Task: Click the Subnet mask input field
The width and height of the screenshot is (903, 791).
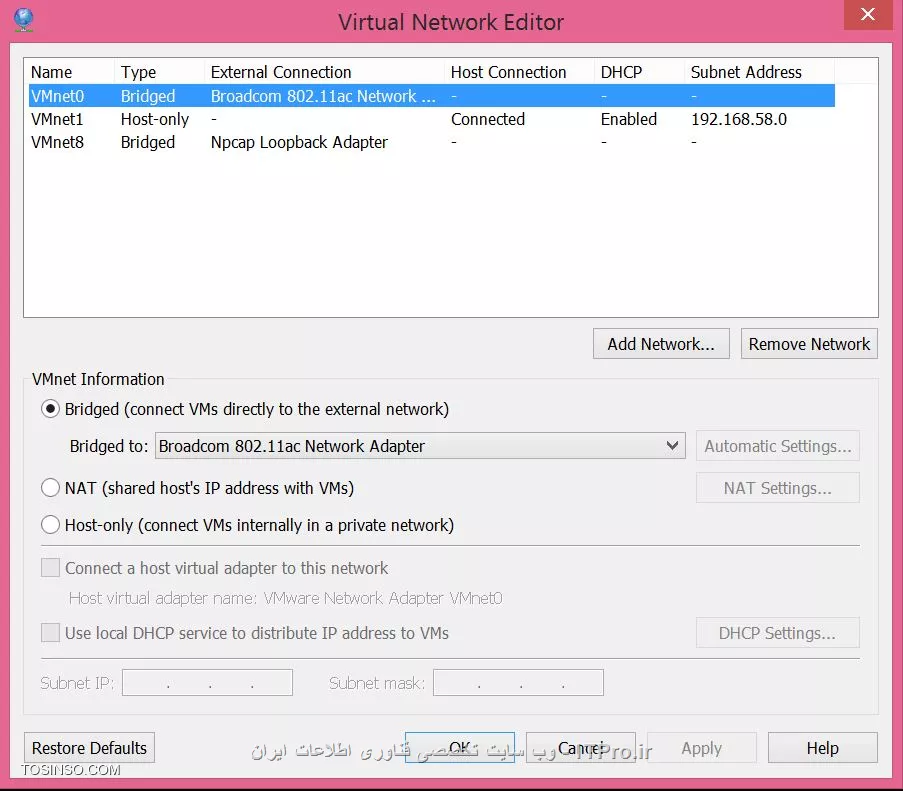Action: pyautogui.click(x=518, y=683)
